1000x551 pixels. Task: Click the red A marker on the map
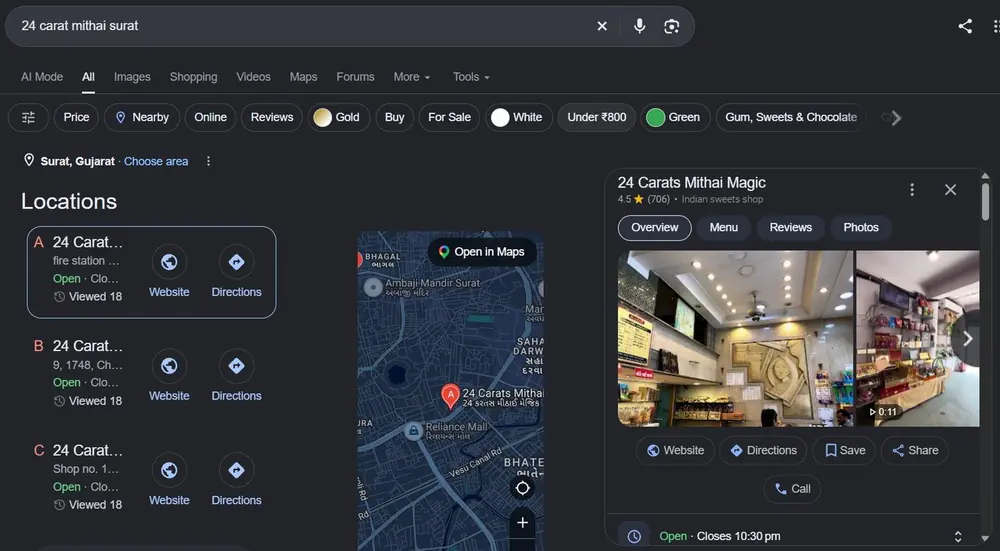click(x=450, y=396)
